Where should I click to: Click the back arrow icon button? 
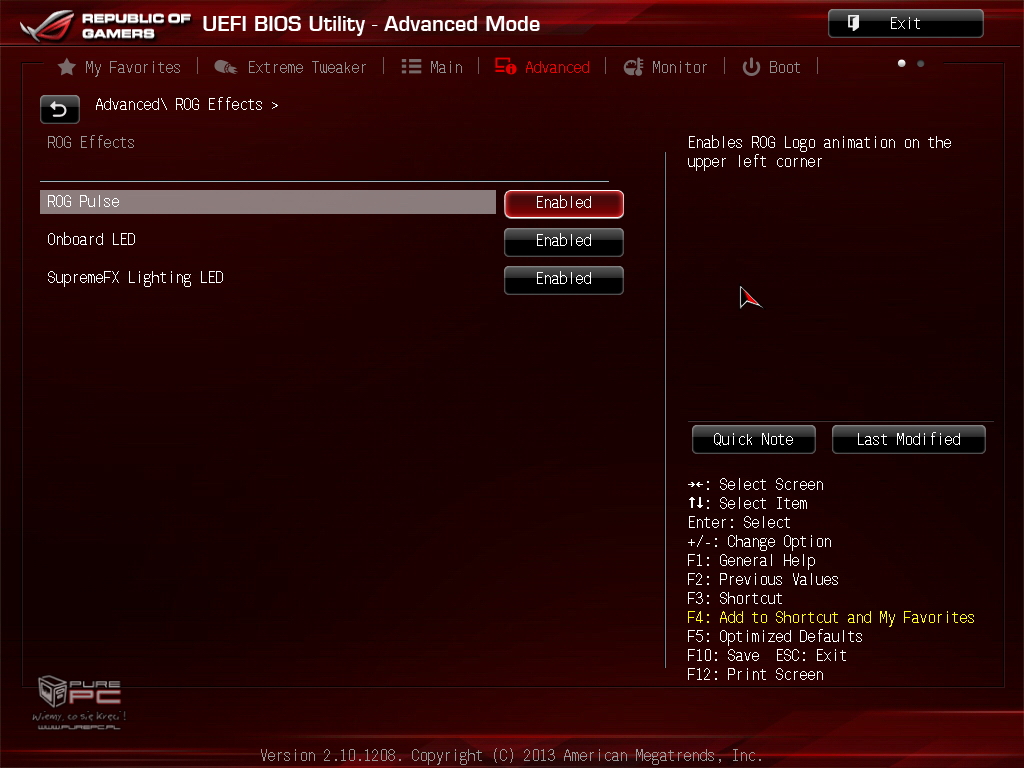[x=59, y=109]
